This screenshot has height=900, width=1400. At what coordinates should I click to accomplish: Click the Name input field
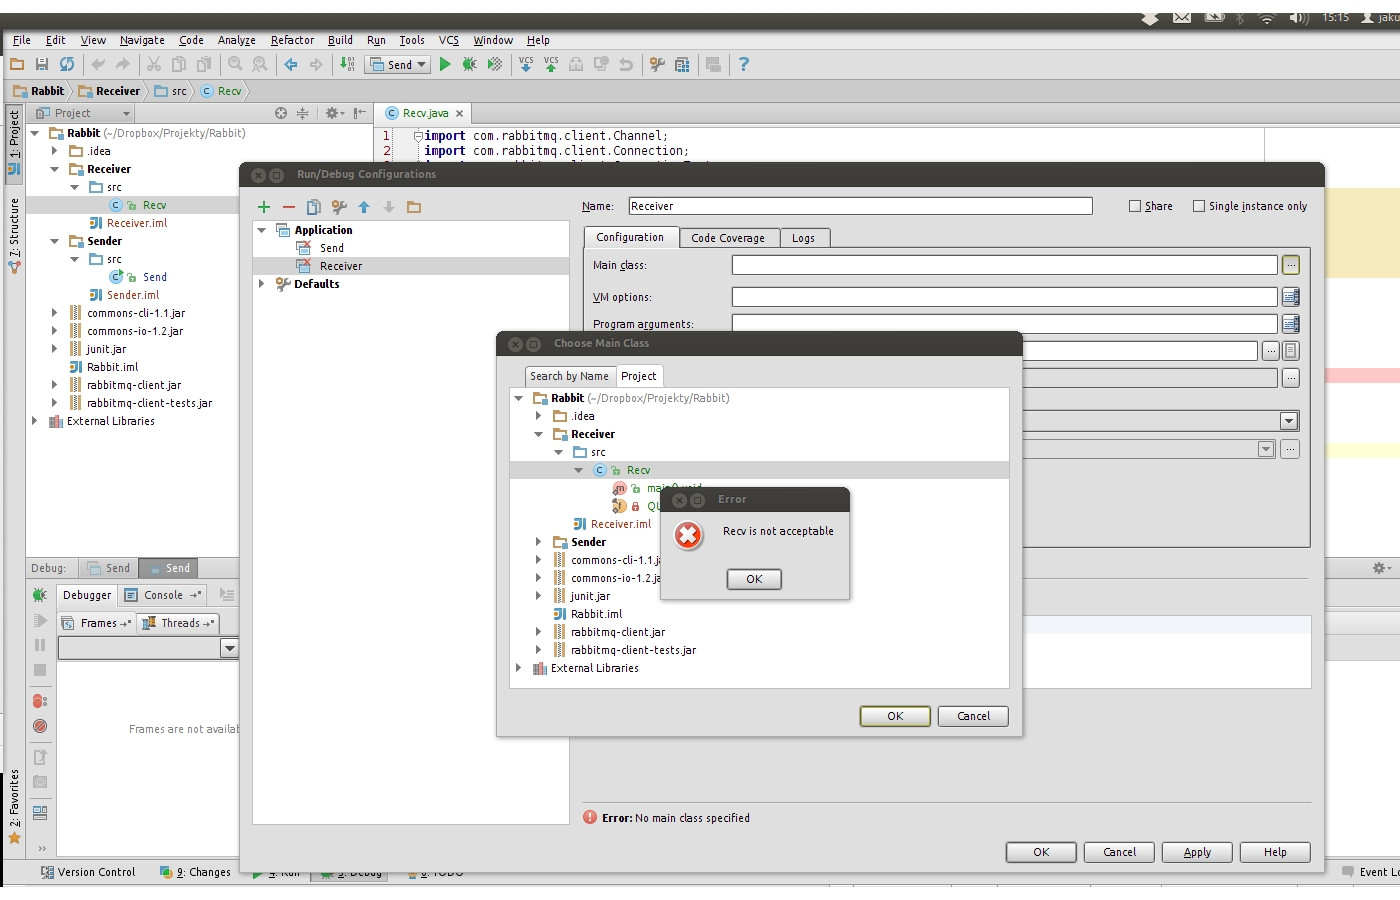tap(860, 206)
